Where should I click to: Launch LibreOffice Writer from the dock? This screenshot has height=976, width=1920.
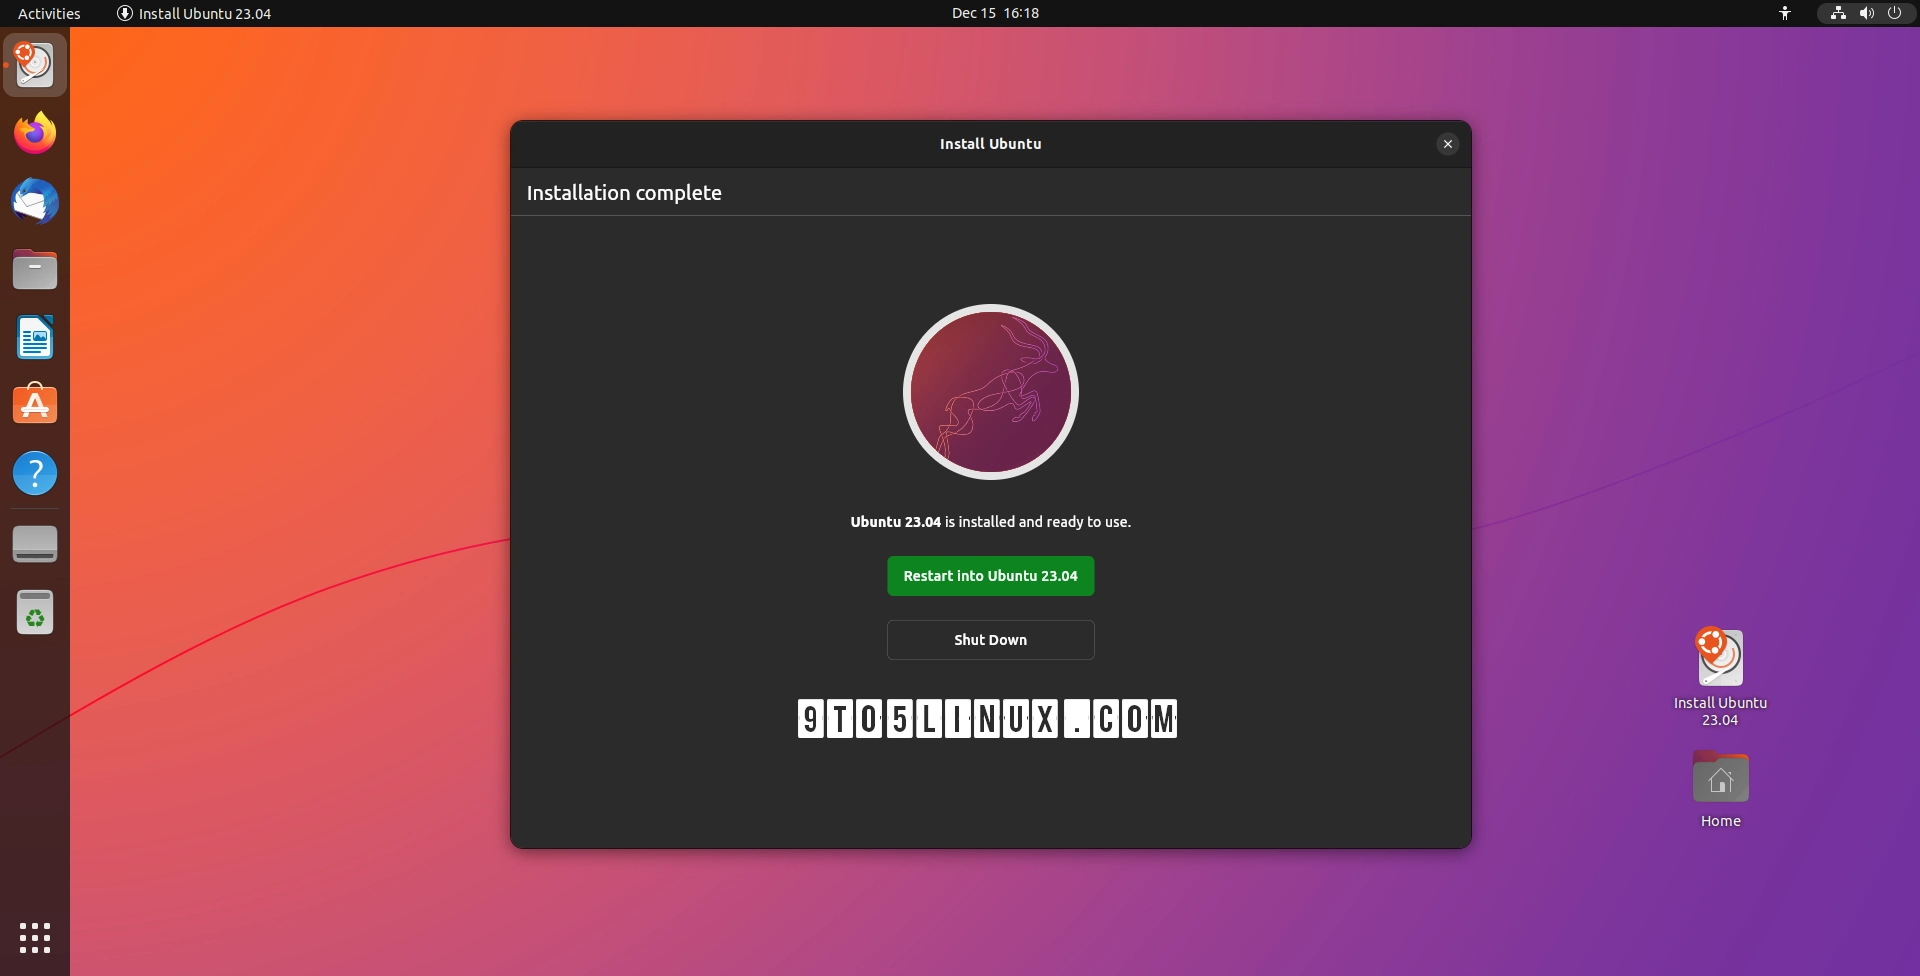pyautogui.click(x=35, y=337)
